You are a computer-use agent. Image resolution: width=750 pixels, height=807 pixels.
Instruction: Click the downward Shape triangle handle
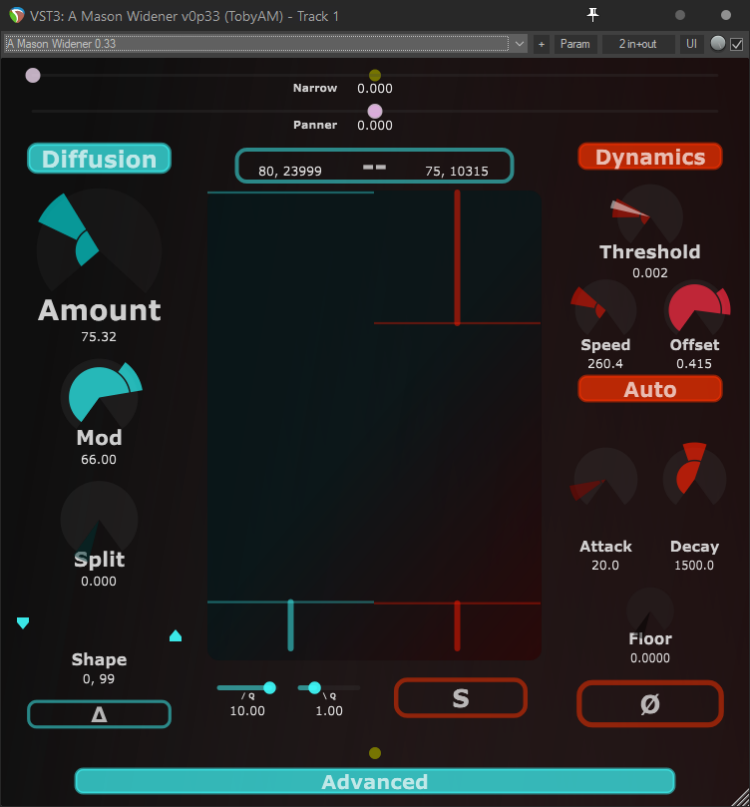tap(23, 623)
